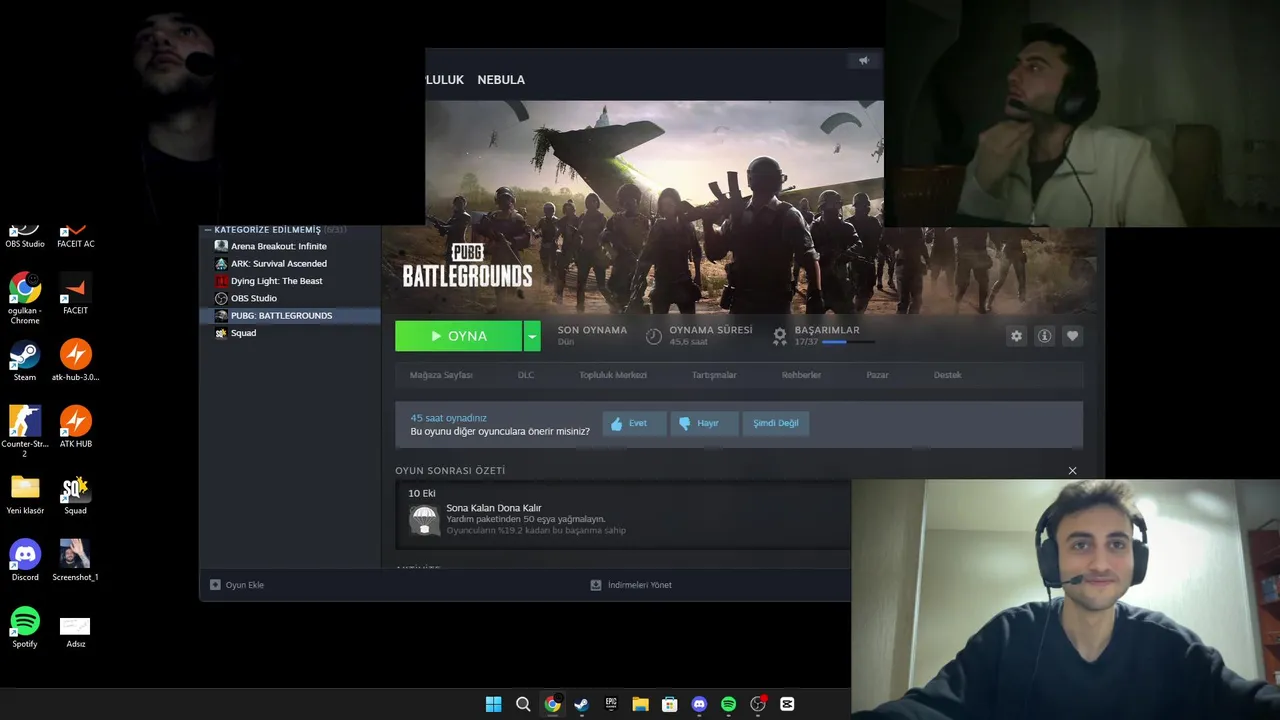Open the Pazar tab

pyautogui.click(x=877, y=375)
